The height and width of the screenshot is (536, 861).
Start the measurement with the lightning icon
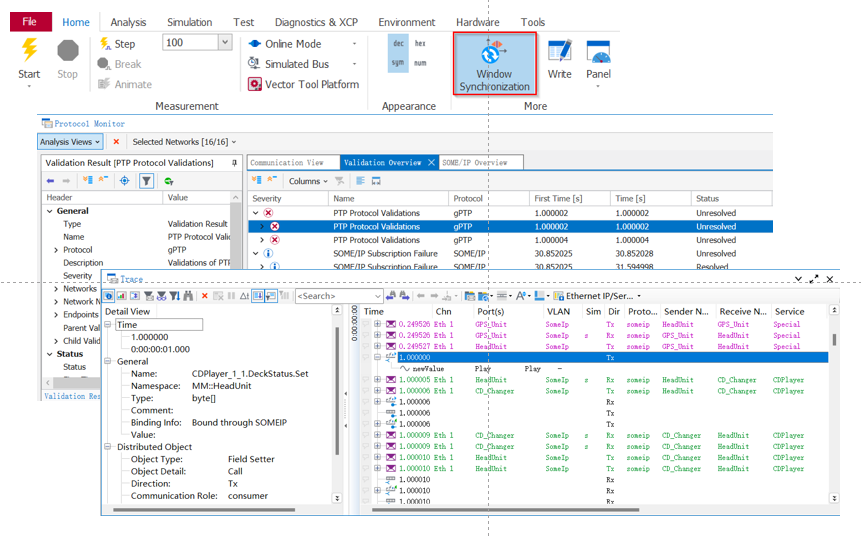click(29, 51)
